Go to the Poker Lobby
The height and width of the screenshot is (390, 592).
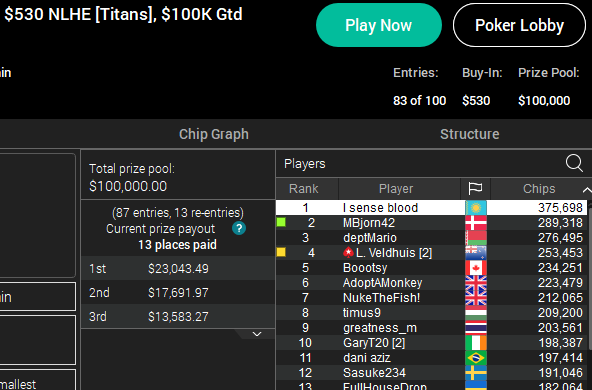tap(519, 25)
